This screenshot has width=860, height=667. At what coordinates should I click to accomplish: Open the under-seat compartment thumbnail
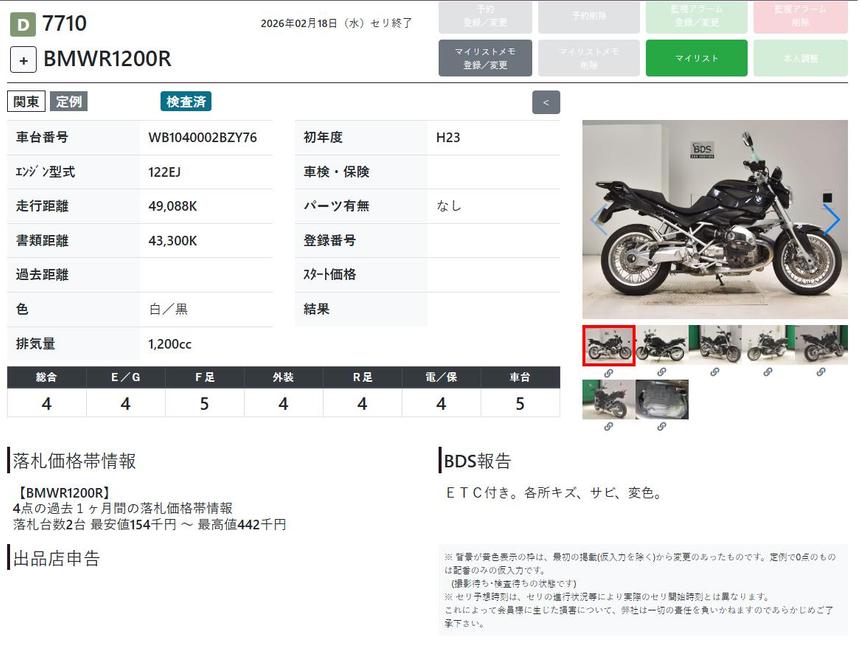click(x=661, y=399)
